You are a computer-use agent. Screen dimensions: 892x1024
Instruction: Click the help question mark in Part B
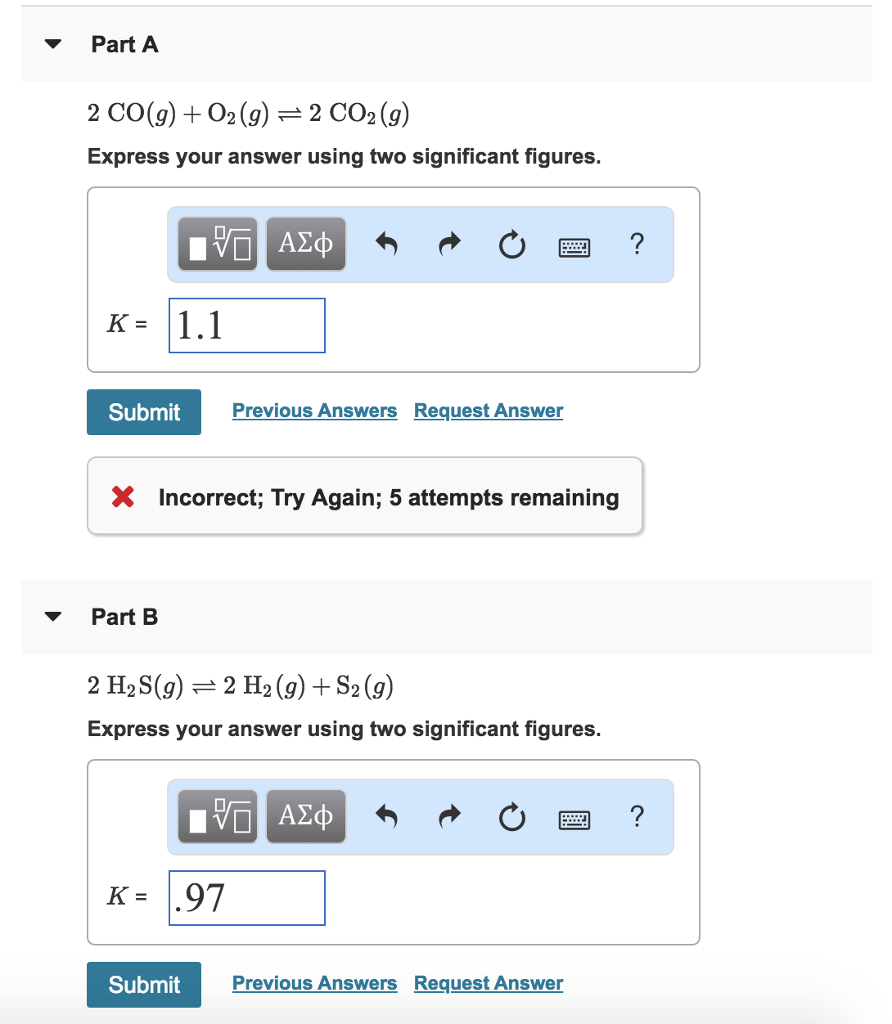(x=637, y=816)
